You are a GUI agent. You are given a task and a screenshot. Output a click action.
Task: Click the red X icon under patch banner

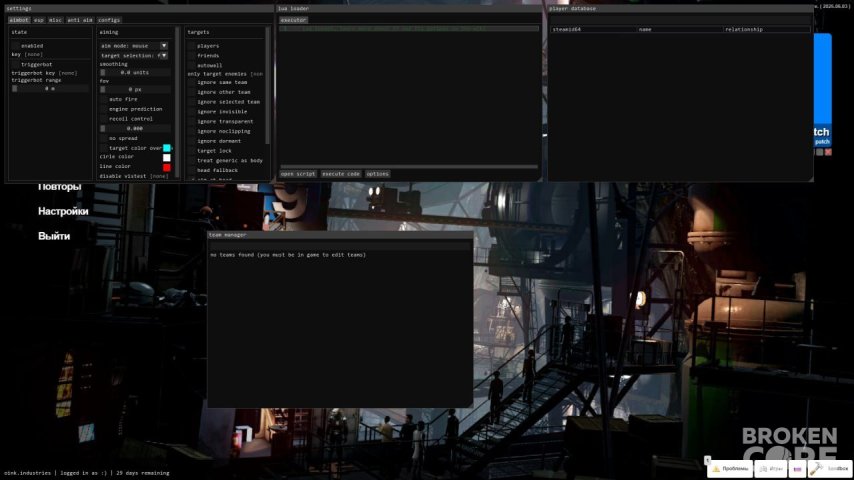(828, 153)
